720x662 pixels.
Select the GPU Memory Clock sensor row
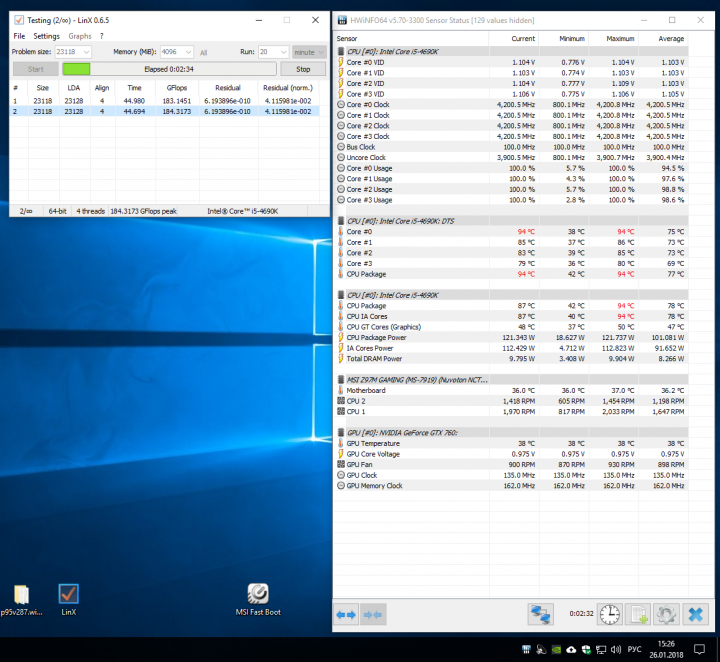[x=512, y=486]
